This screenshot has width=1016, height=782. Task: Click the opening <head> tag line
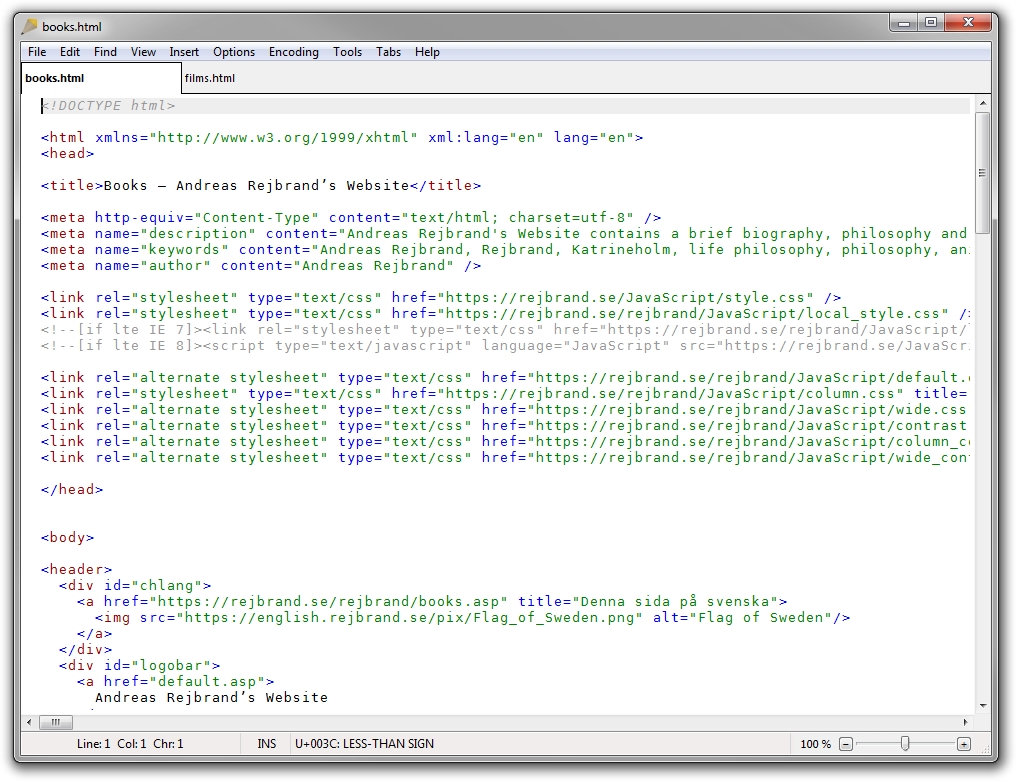pos(67,154)
